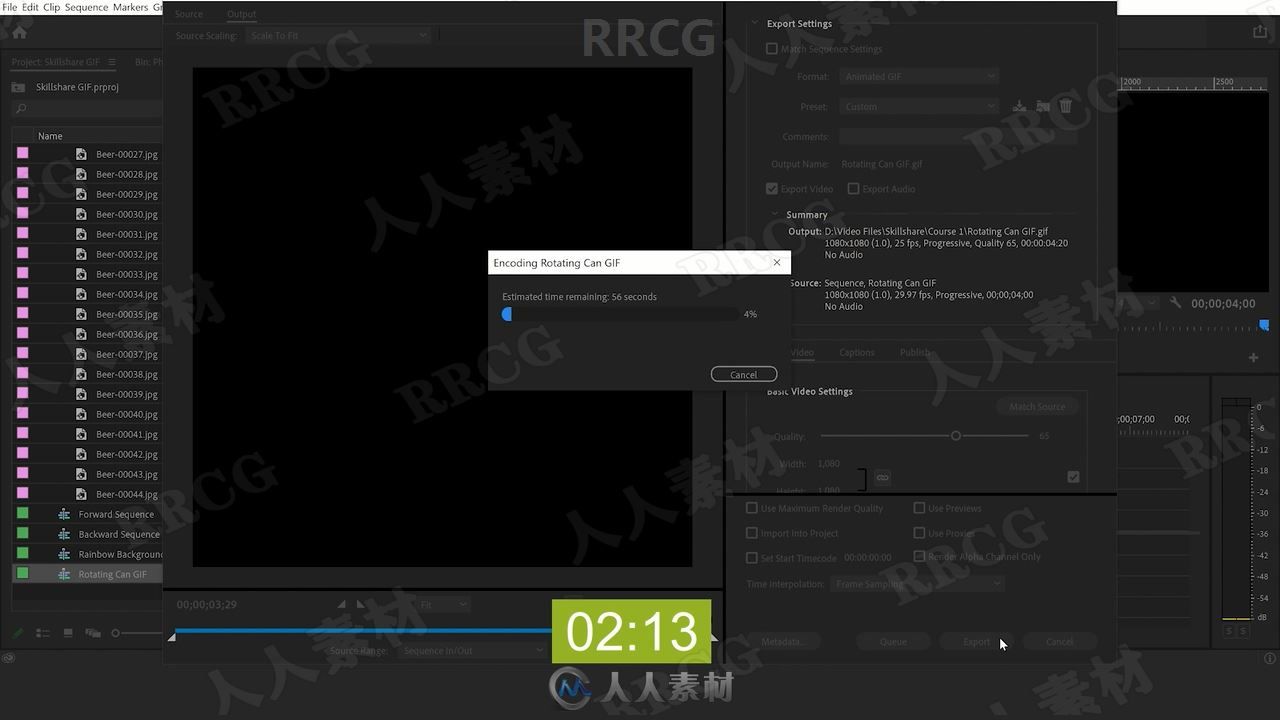The width and height of the screenshot is (1280, 720).
Task: Open the Preset dropdown showing Custom
Action: point(919,106)
